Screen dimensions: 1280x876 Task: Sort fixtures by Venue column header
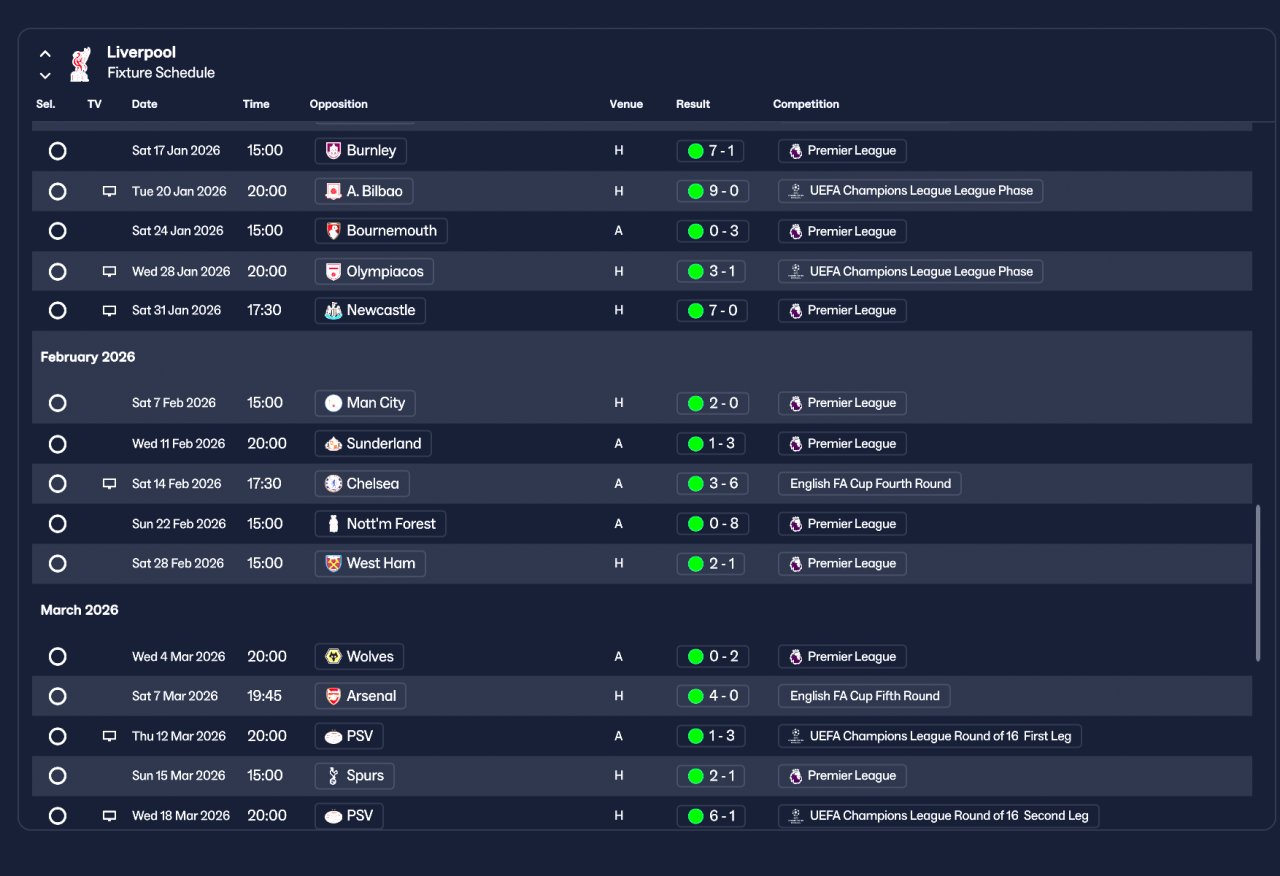click(626, 104)
